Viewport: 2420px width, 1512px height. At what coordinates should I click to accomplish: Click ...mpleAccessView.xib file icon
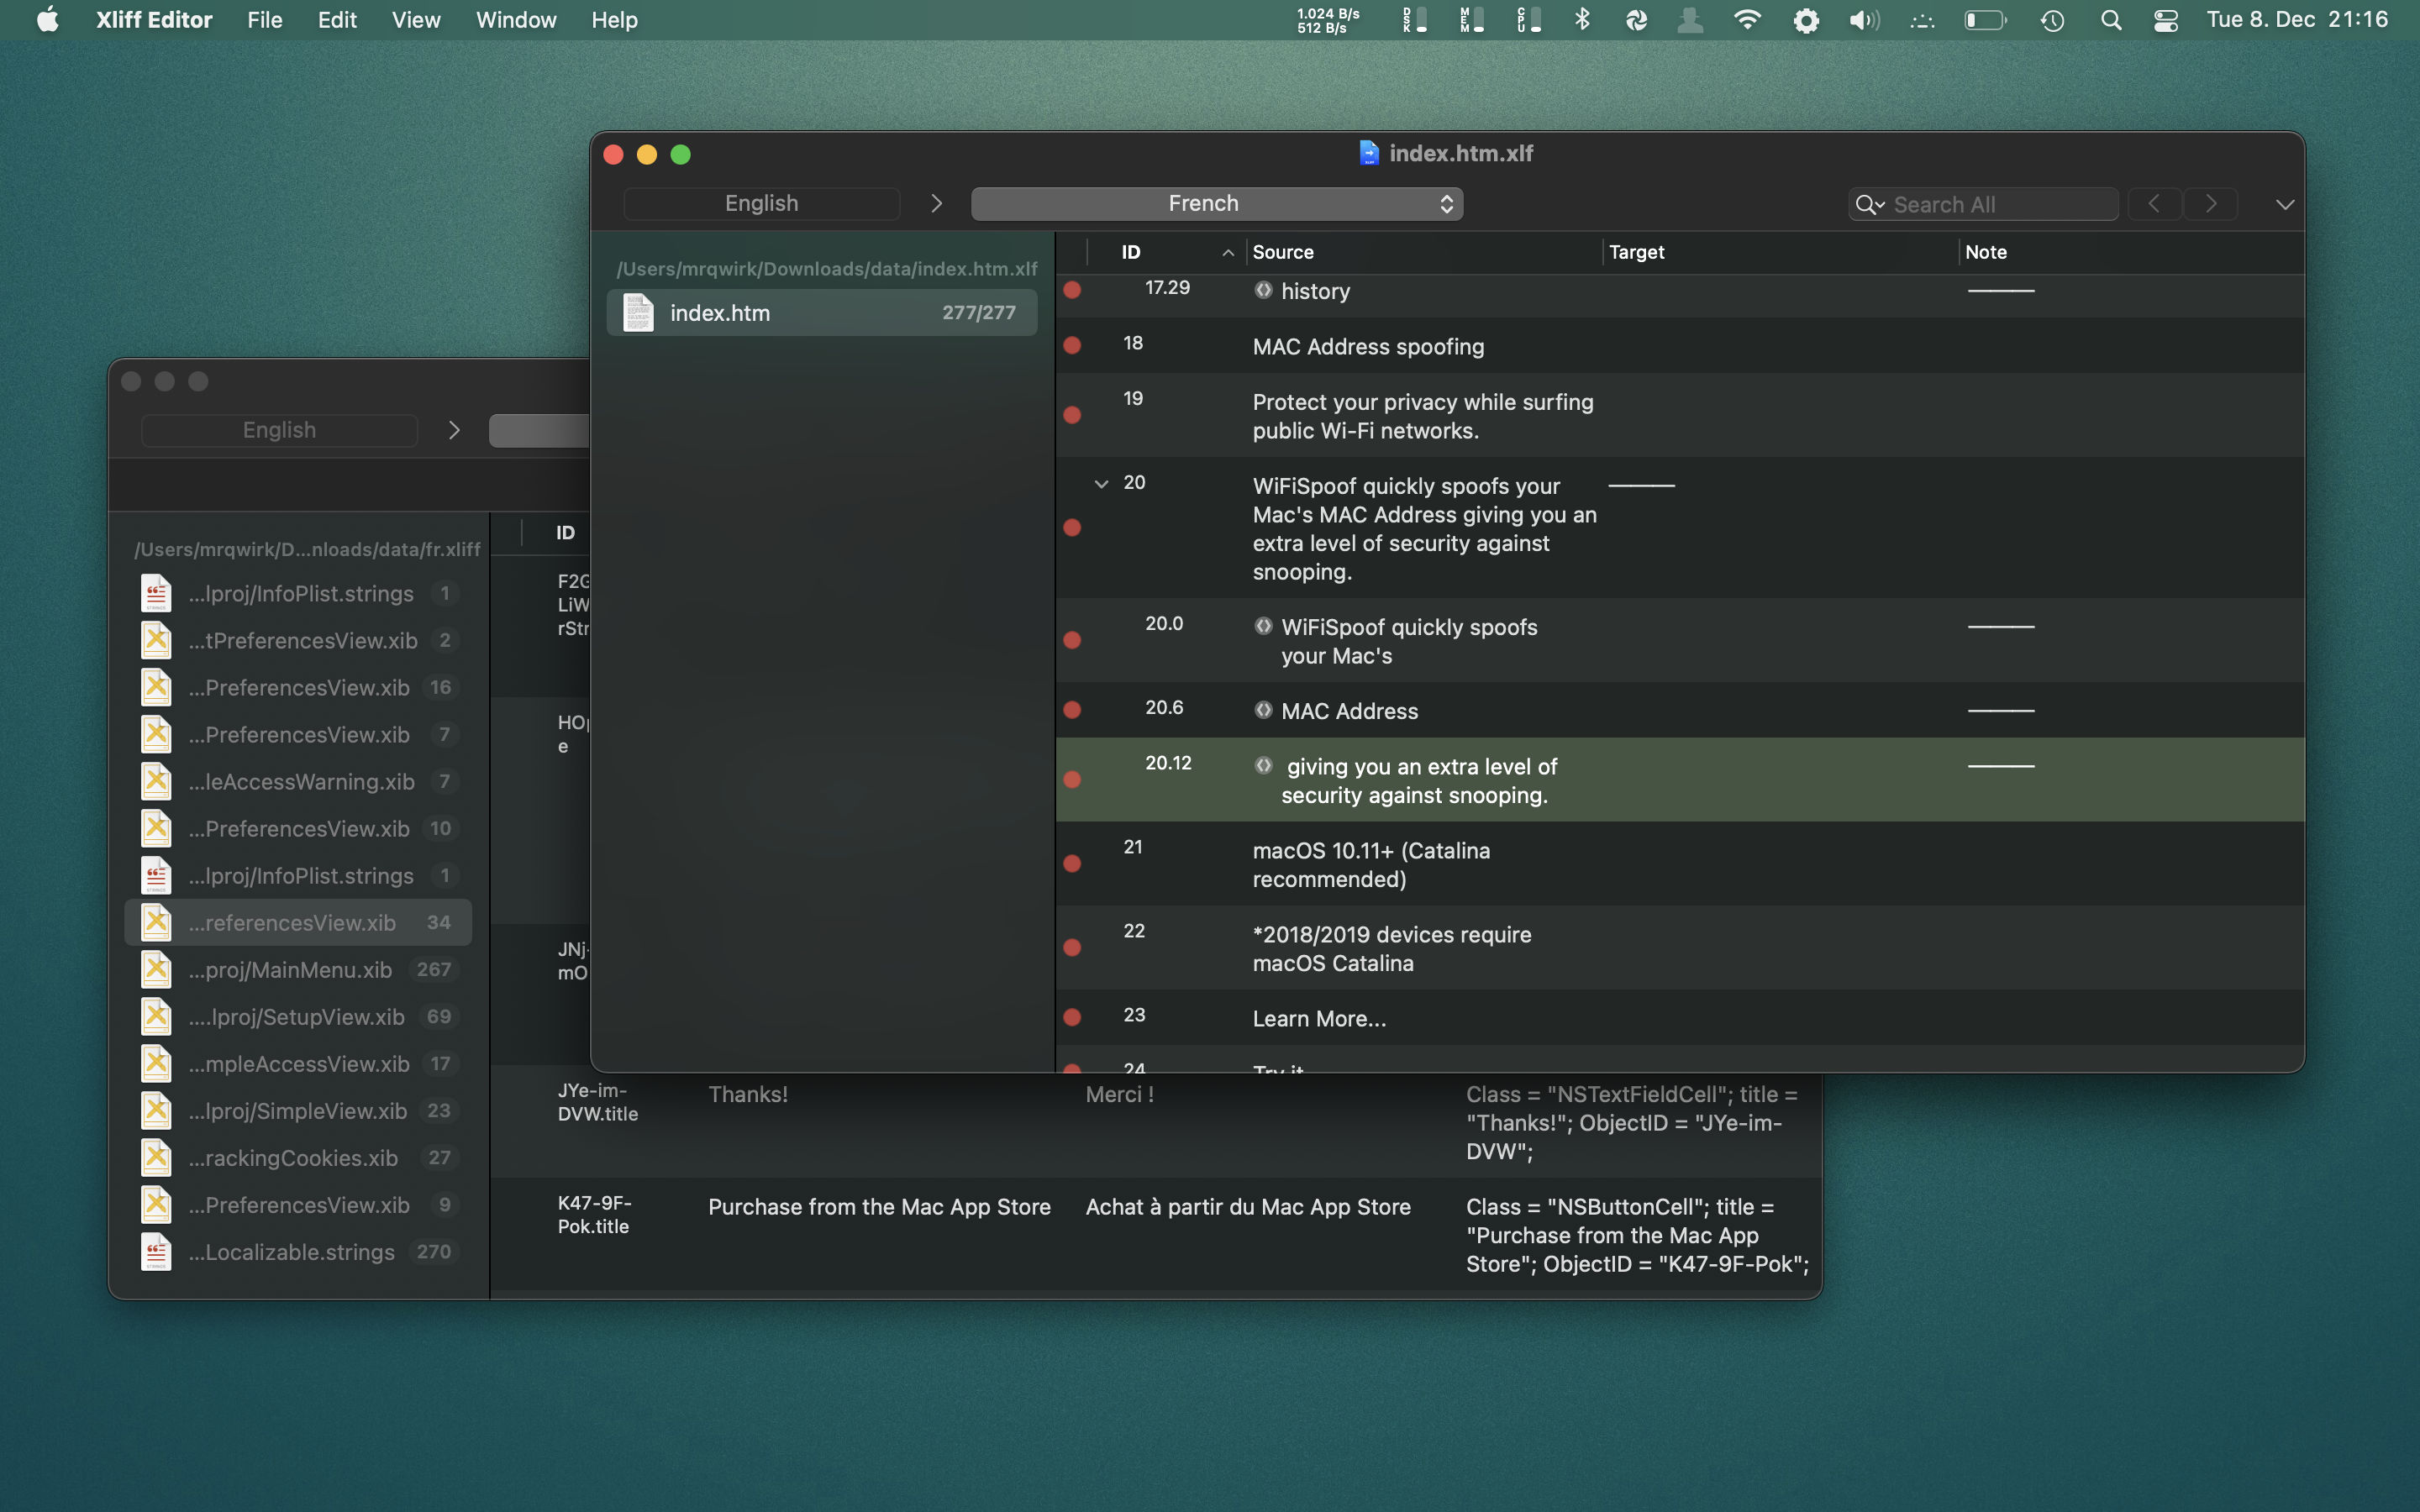pyautogui.click(x=156, y=1064)
